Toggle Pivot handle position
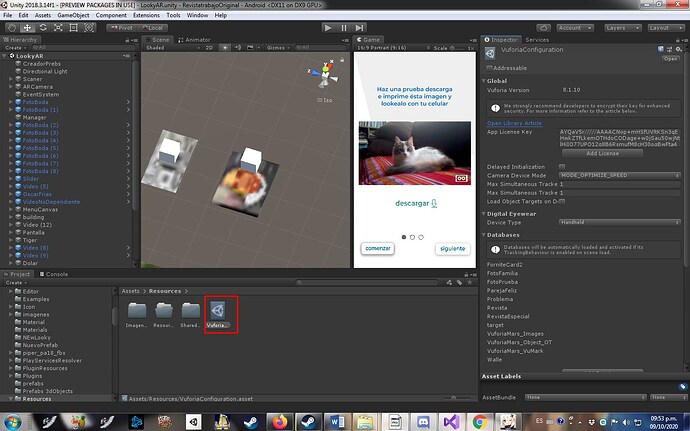690x431 pixels. click(124, 28)
